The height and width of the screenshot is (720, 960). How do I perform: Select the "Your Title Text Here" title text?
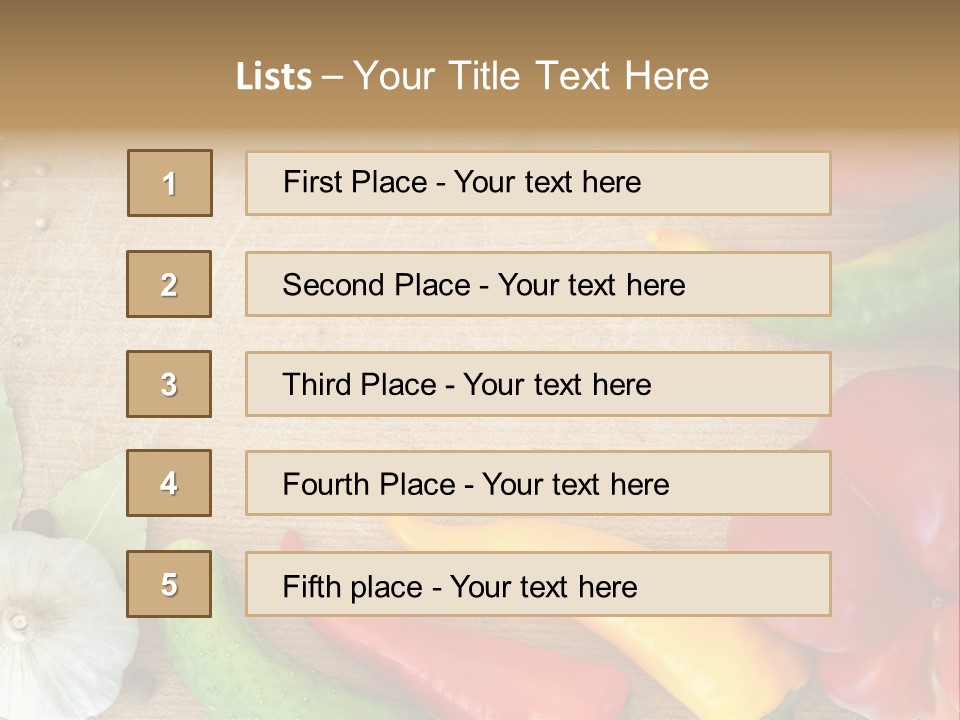point(531,76)
